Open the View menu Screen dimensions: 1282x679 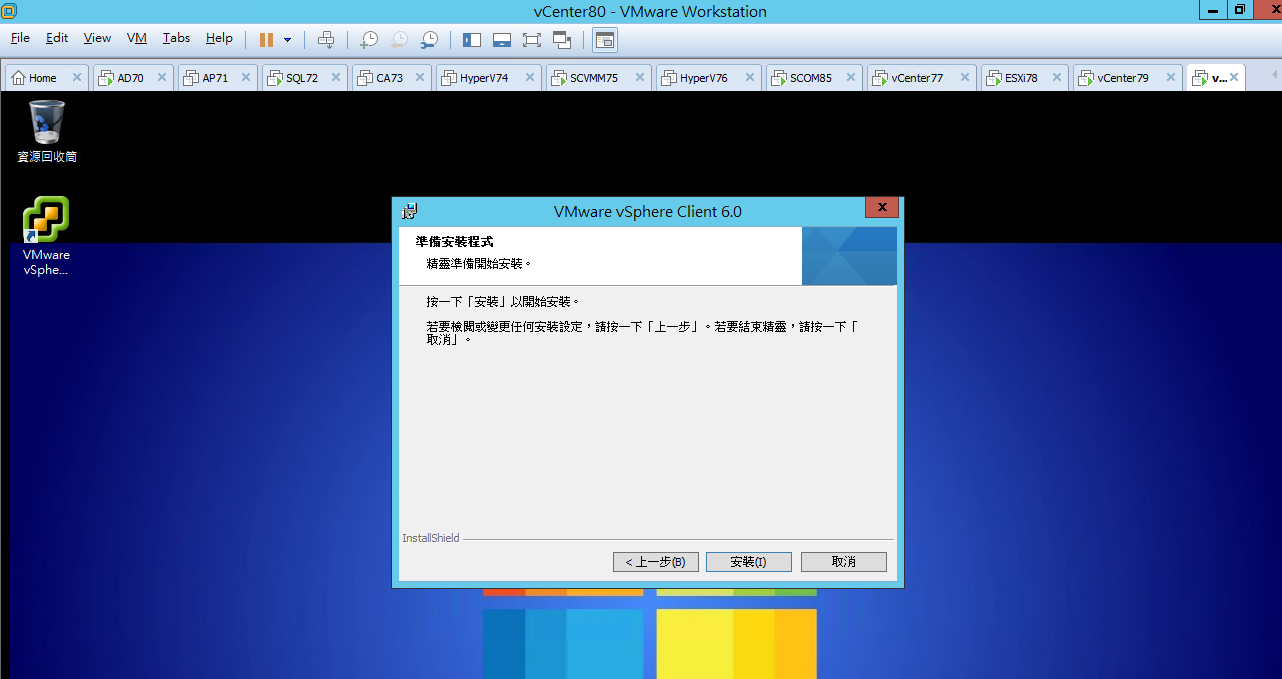pyautogui.click(x=97, y=38)
